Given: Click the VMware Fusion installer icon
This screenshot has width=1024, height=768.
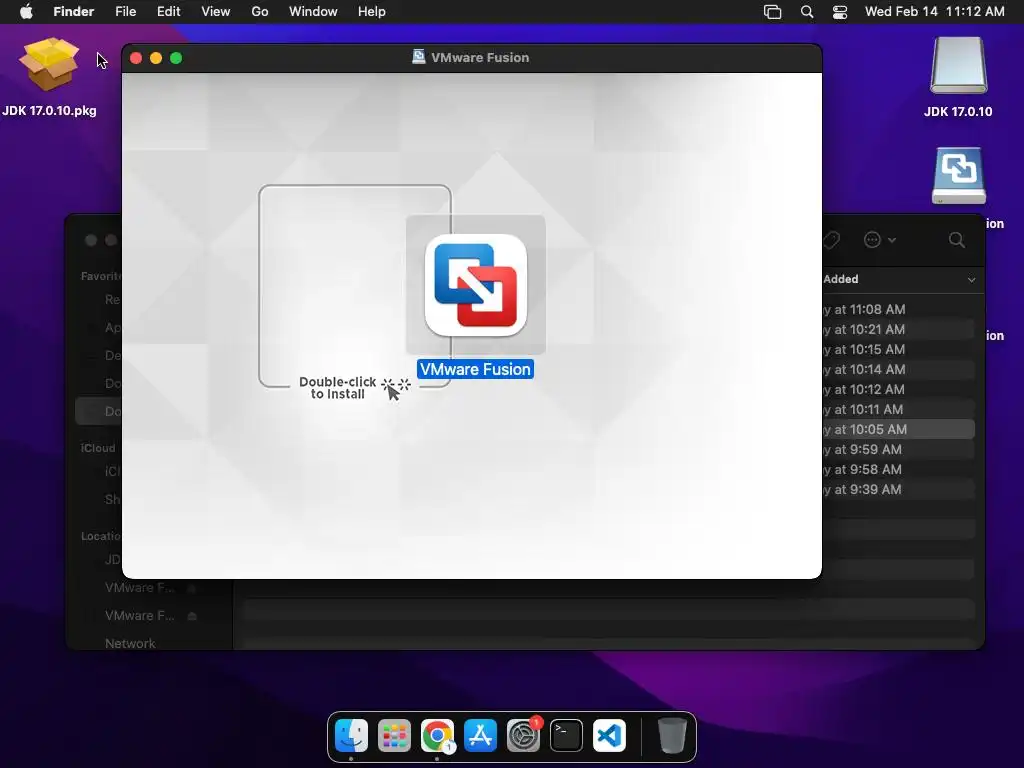Looking at the screenshot, I should point(475,285).
